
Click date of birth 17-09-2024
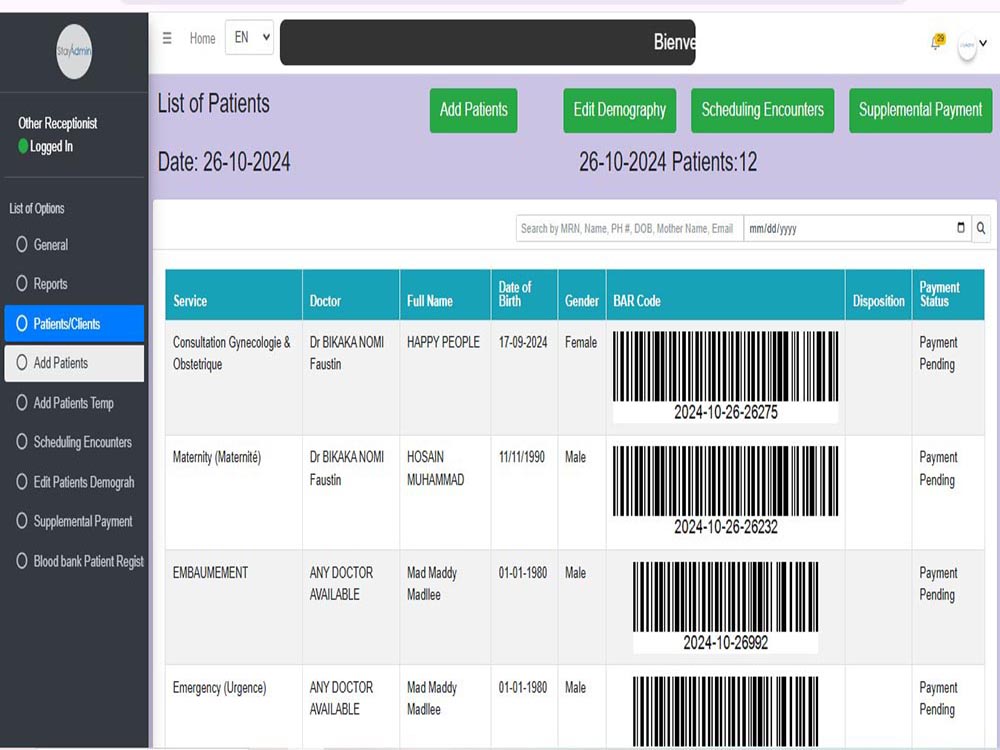pyautogui.click(x=523, y=342)
